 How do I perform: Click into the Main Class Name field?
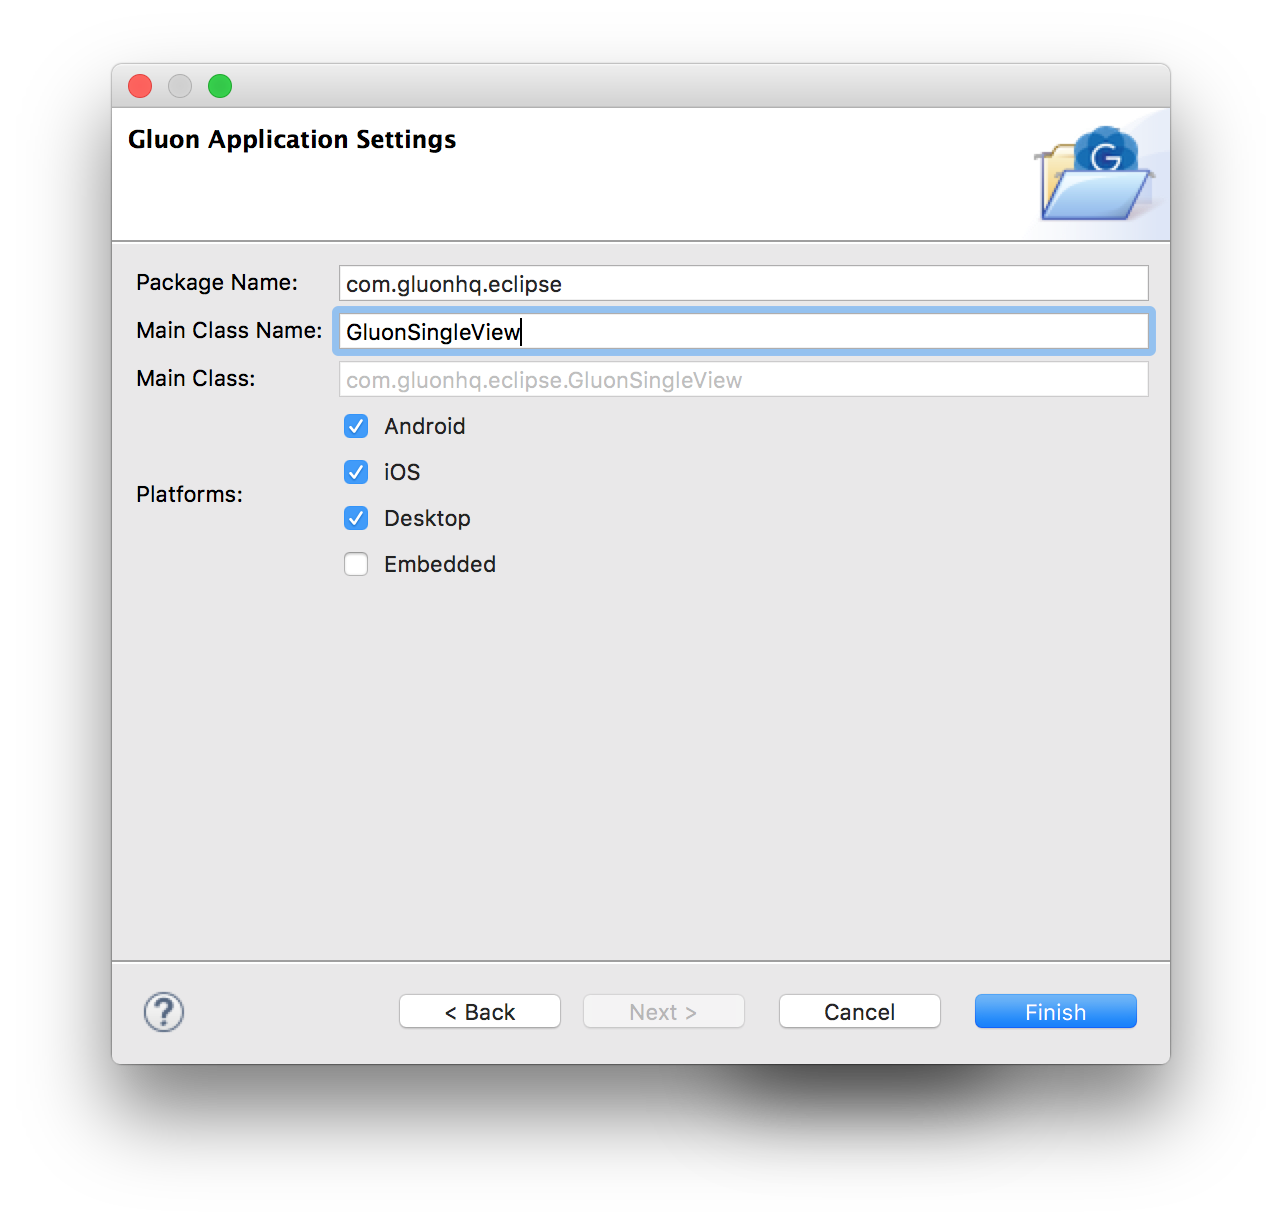click(x=744, y=331)
